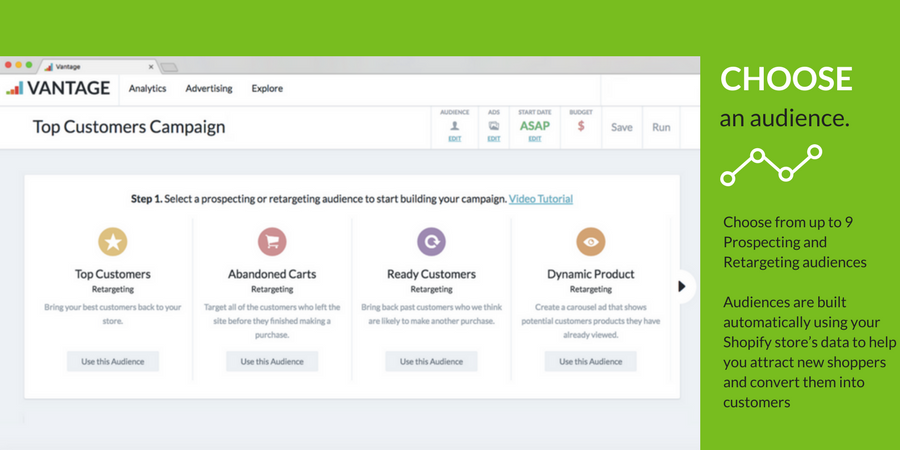Show next audiences with arrow
The height and width of the screenshot is (450, 900).
[682, 286]
